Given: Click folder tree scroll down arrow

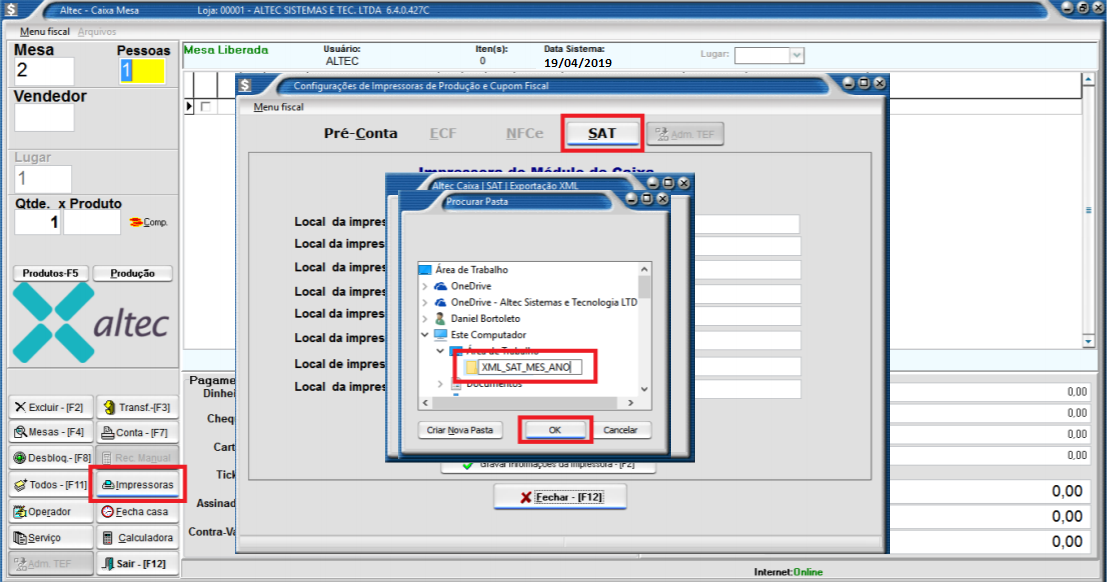Looking at the screenshot, I should coord(644,389).
